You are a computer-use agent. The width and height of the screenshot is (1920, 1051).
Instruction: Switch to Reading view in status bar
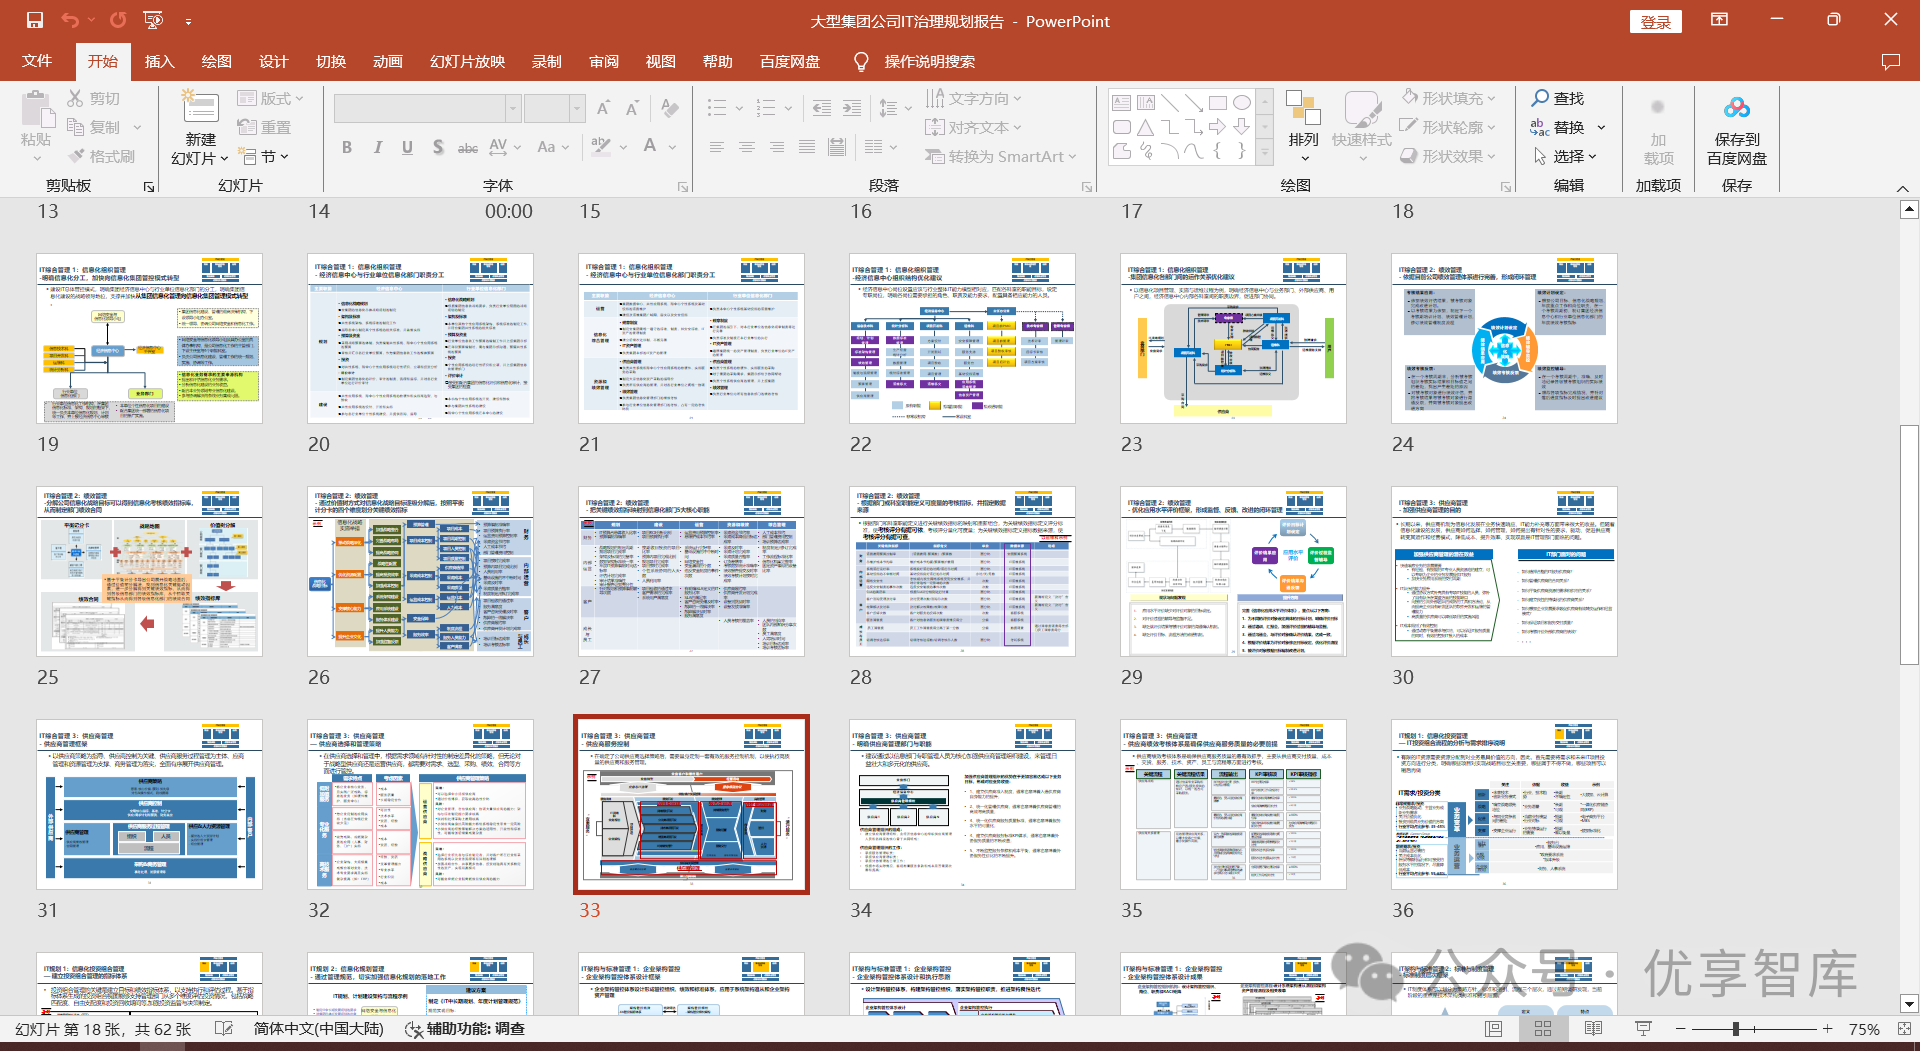coord(1593,1028)
